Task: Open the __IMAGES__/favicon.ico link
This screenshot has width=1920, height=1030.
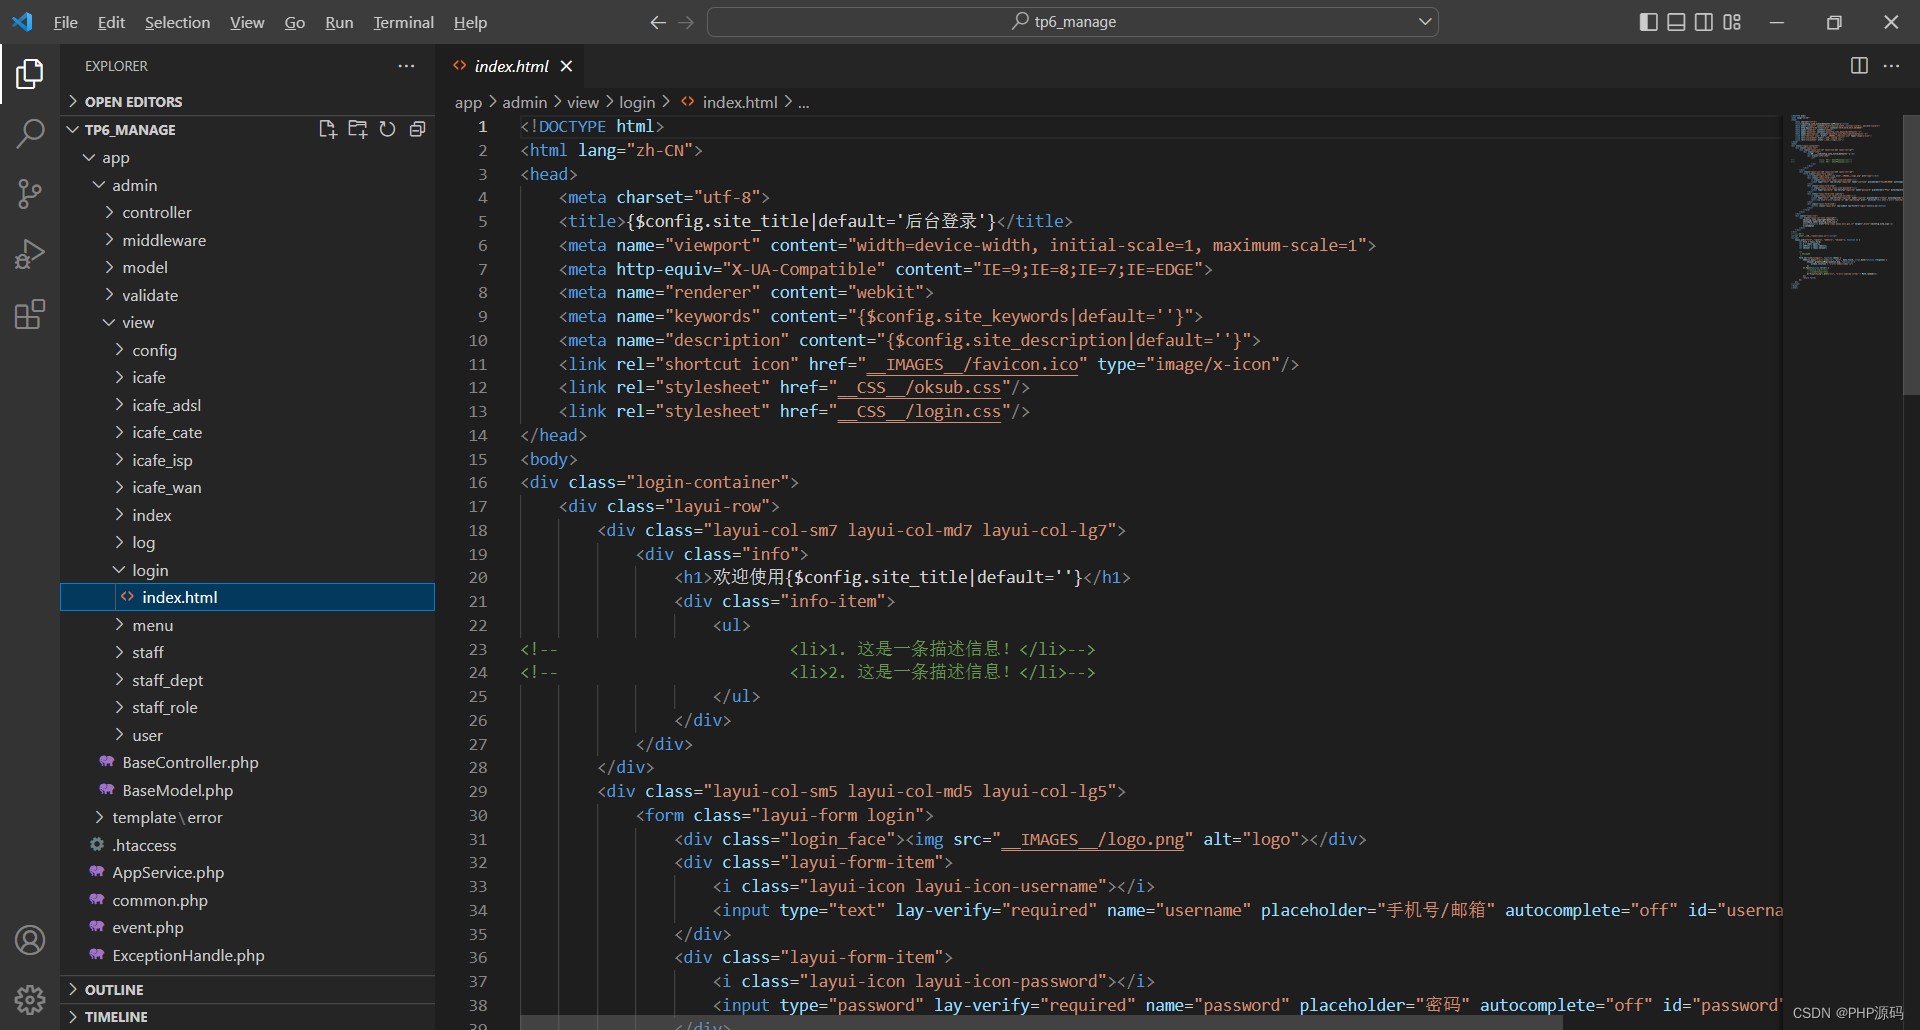Action: pyautogui.click(x=972, y=364)
